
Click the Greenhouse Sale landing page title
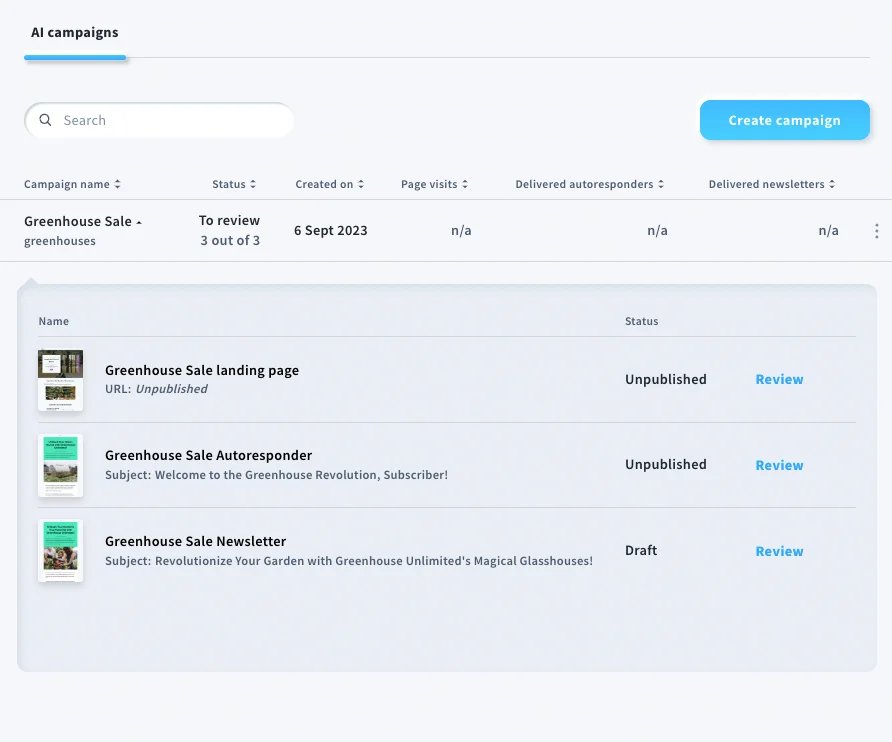(x=202, y=370)
